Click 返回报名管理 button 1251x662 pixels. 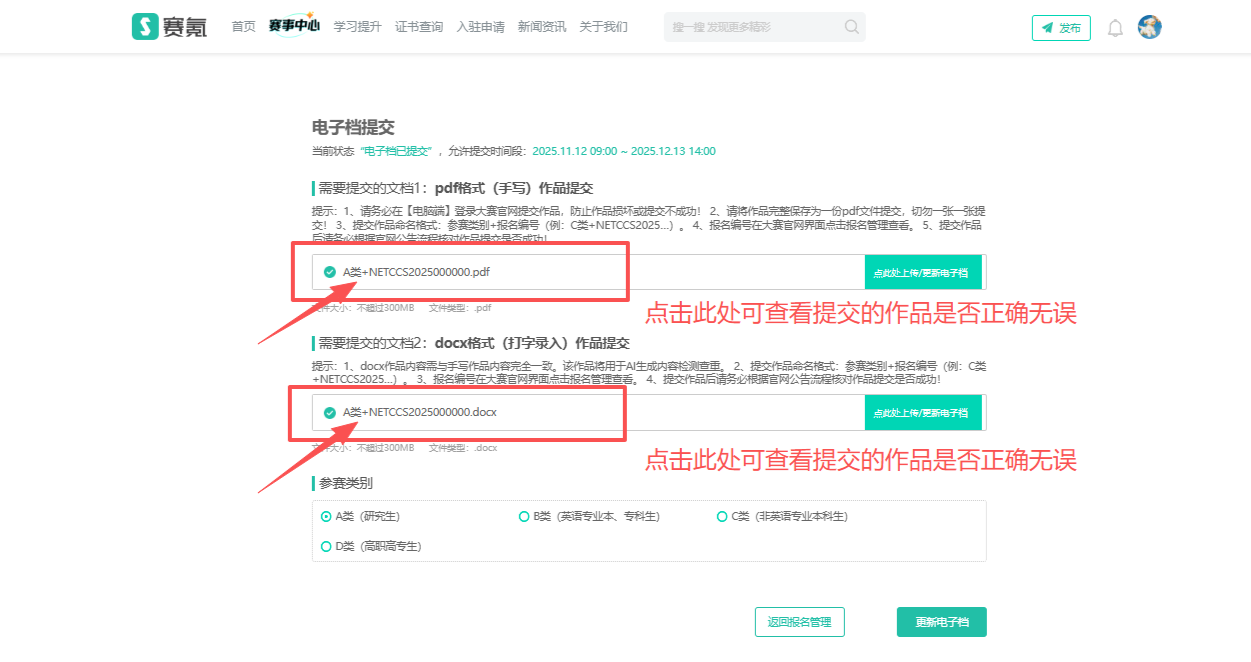coord(799,622)
